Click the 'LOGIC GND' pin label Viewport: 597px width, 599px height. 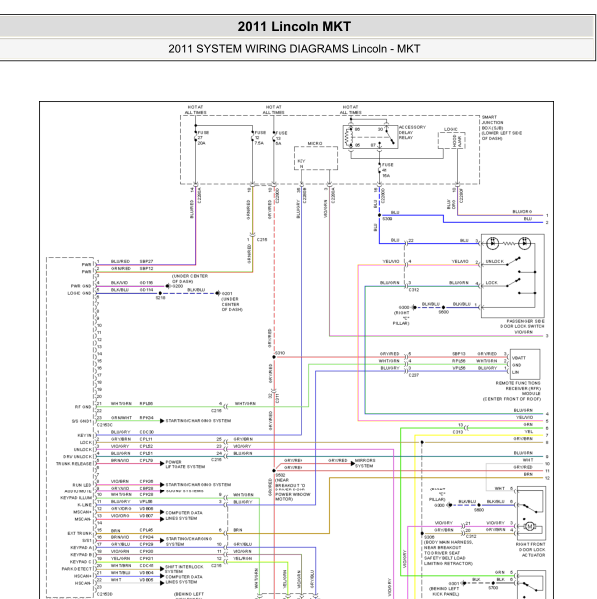(79, 293)
